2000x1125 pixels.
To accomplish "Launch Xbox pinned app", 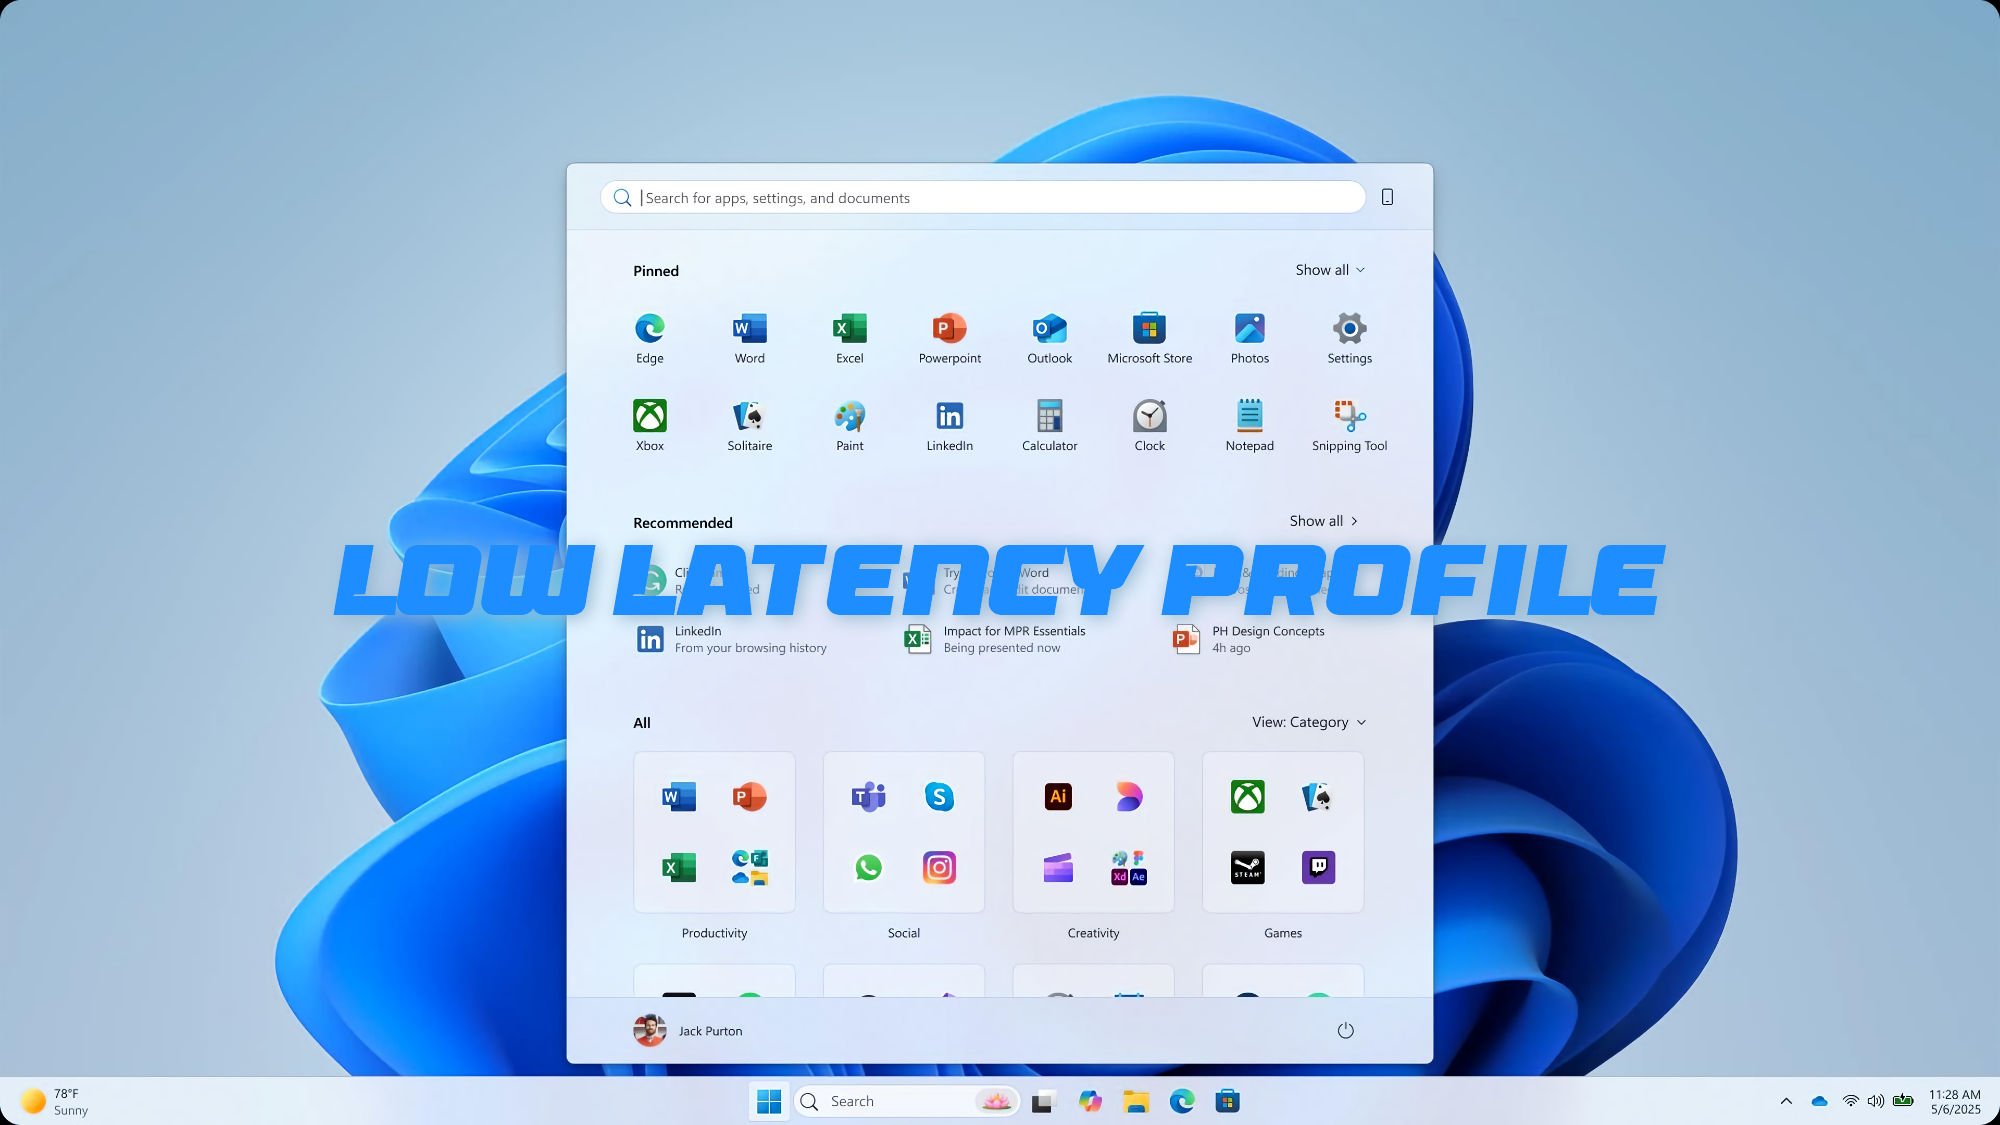I will point(650,426).
